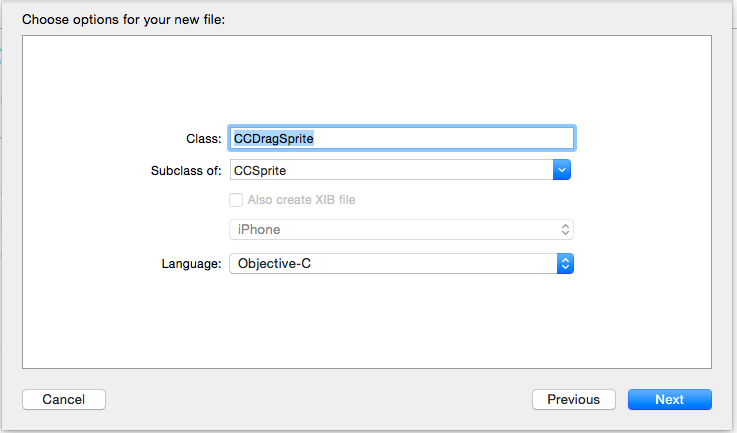
Task: Click the Objective-C text in Language popup
Action: click(274, 264)
